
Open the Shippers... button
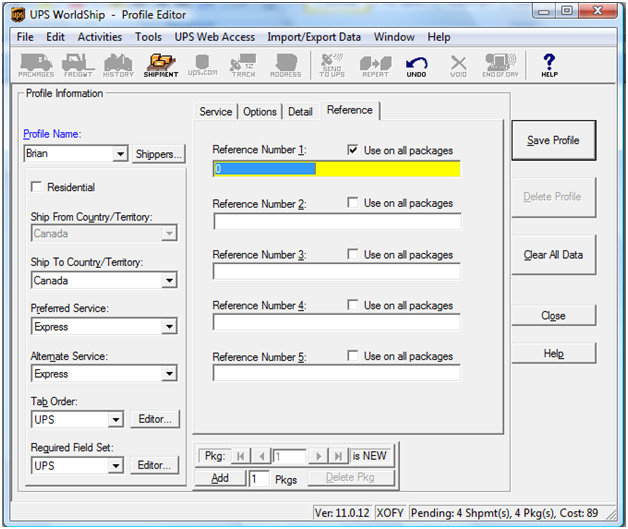(159, 154)
